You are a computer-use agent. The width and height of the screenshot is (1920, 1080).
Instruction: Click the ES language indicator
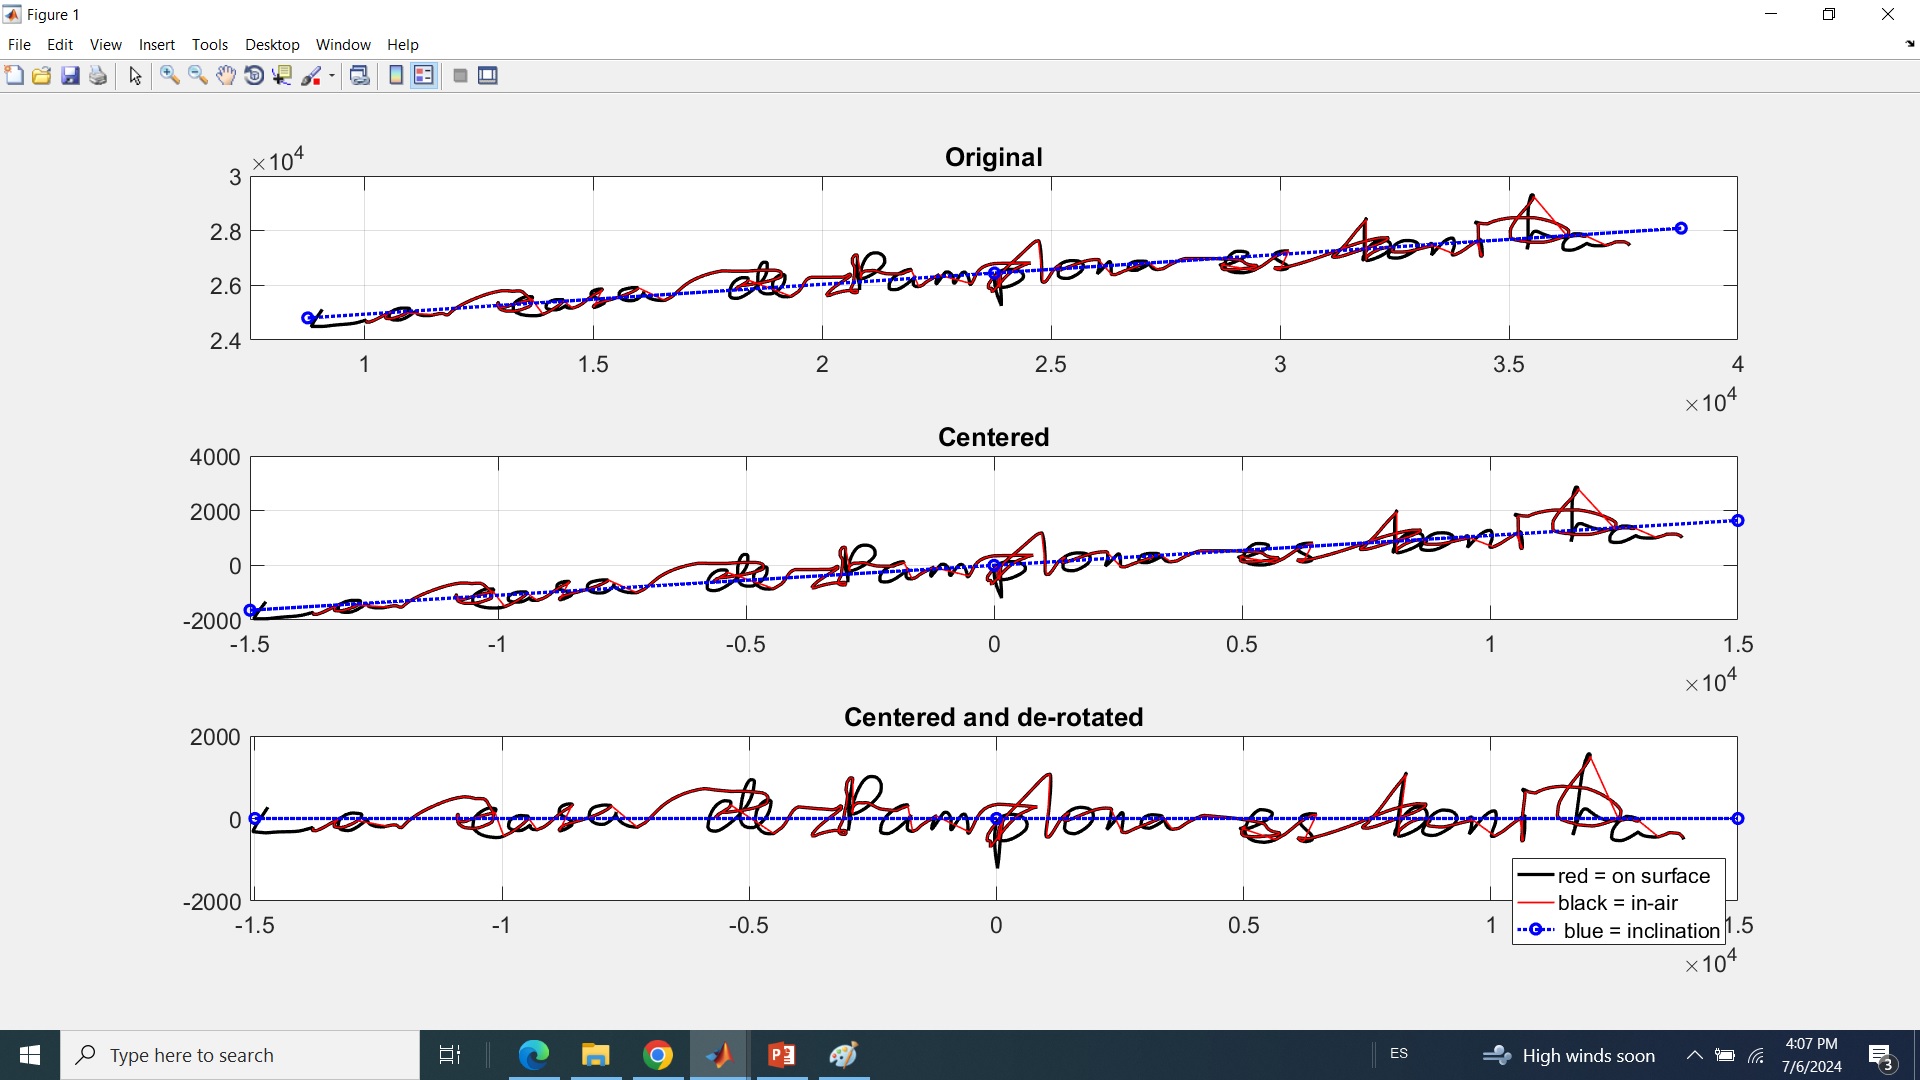click(1399, 1054)
